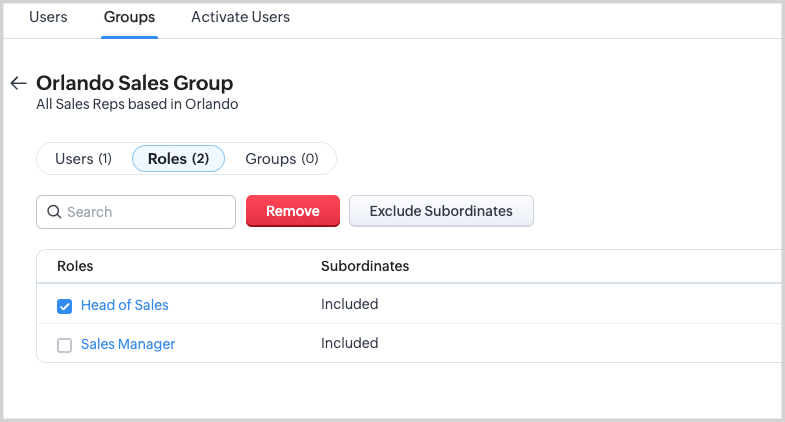This screenshot has width=785, height=422.
Task: Click the Orlando Sales Group heading
Action: point(134,83)
